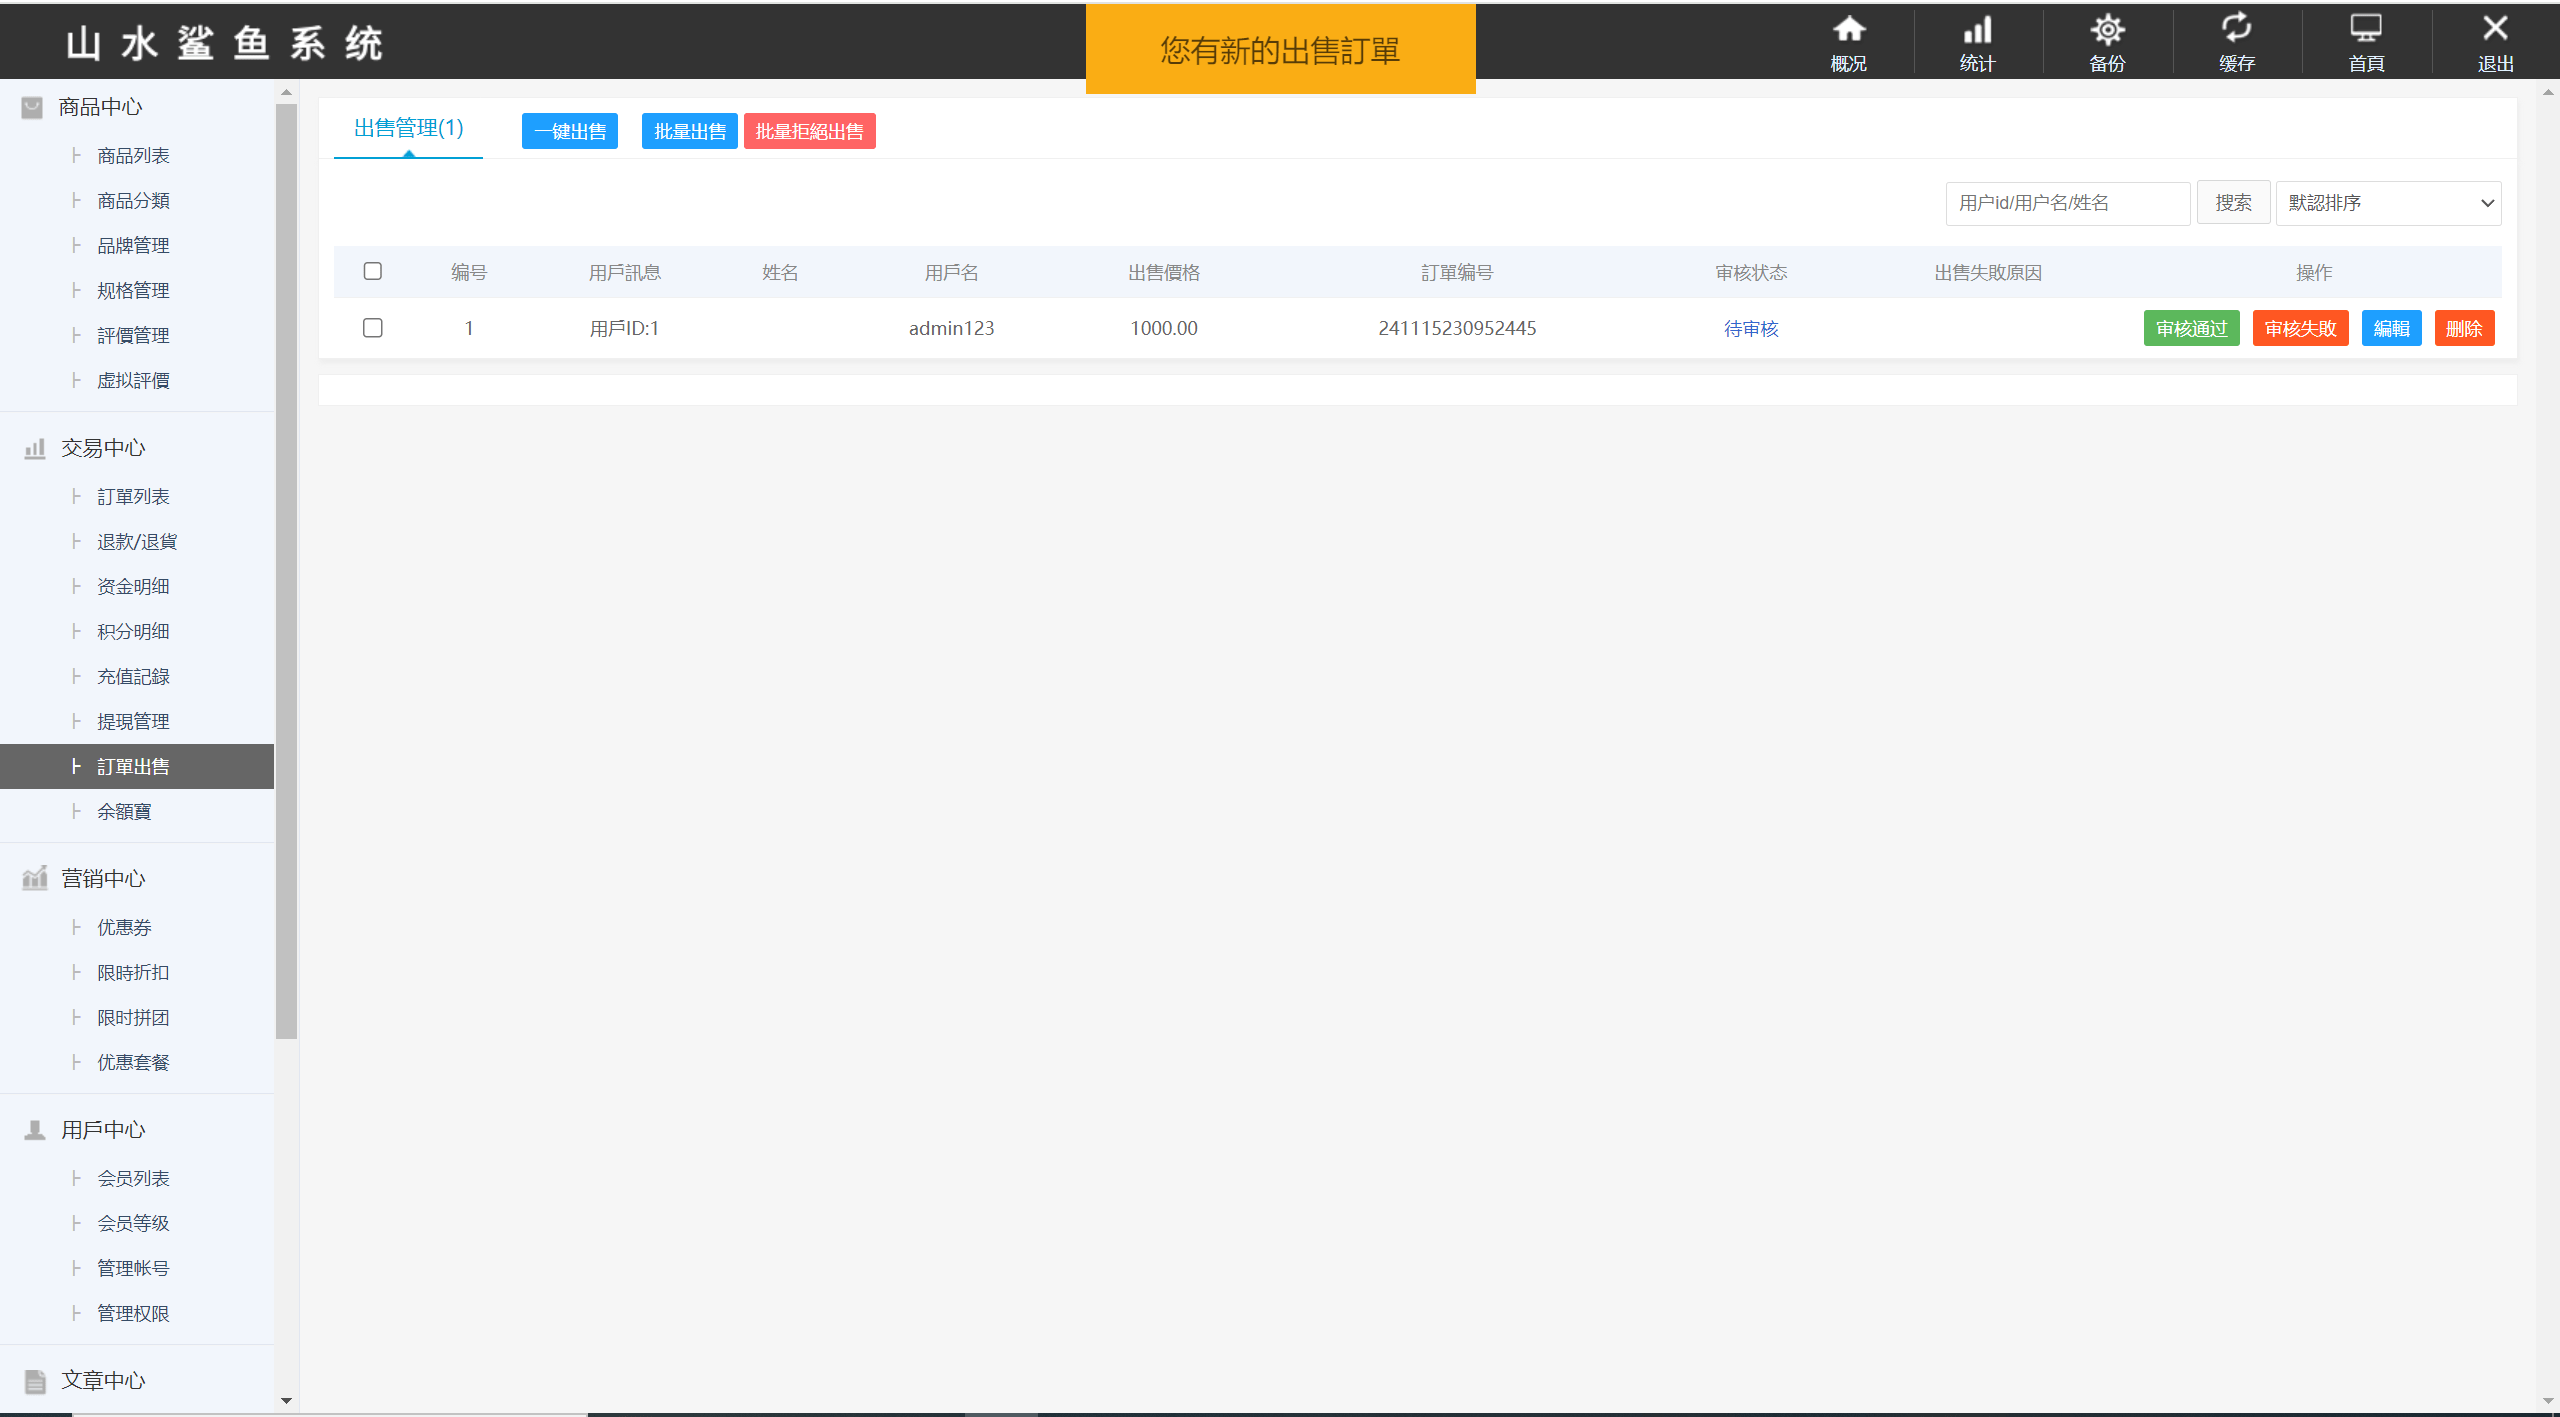Open the 默認排序 sort dropdown
Viewport: 2560px width, 1417px height.
click(2388, 203)
